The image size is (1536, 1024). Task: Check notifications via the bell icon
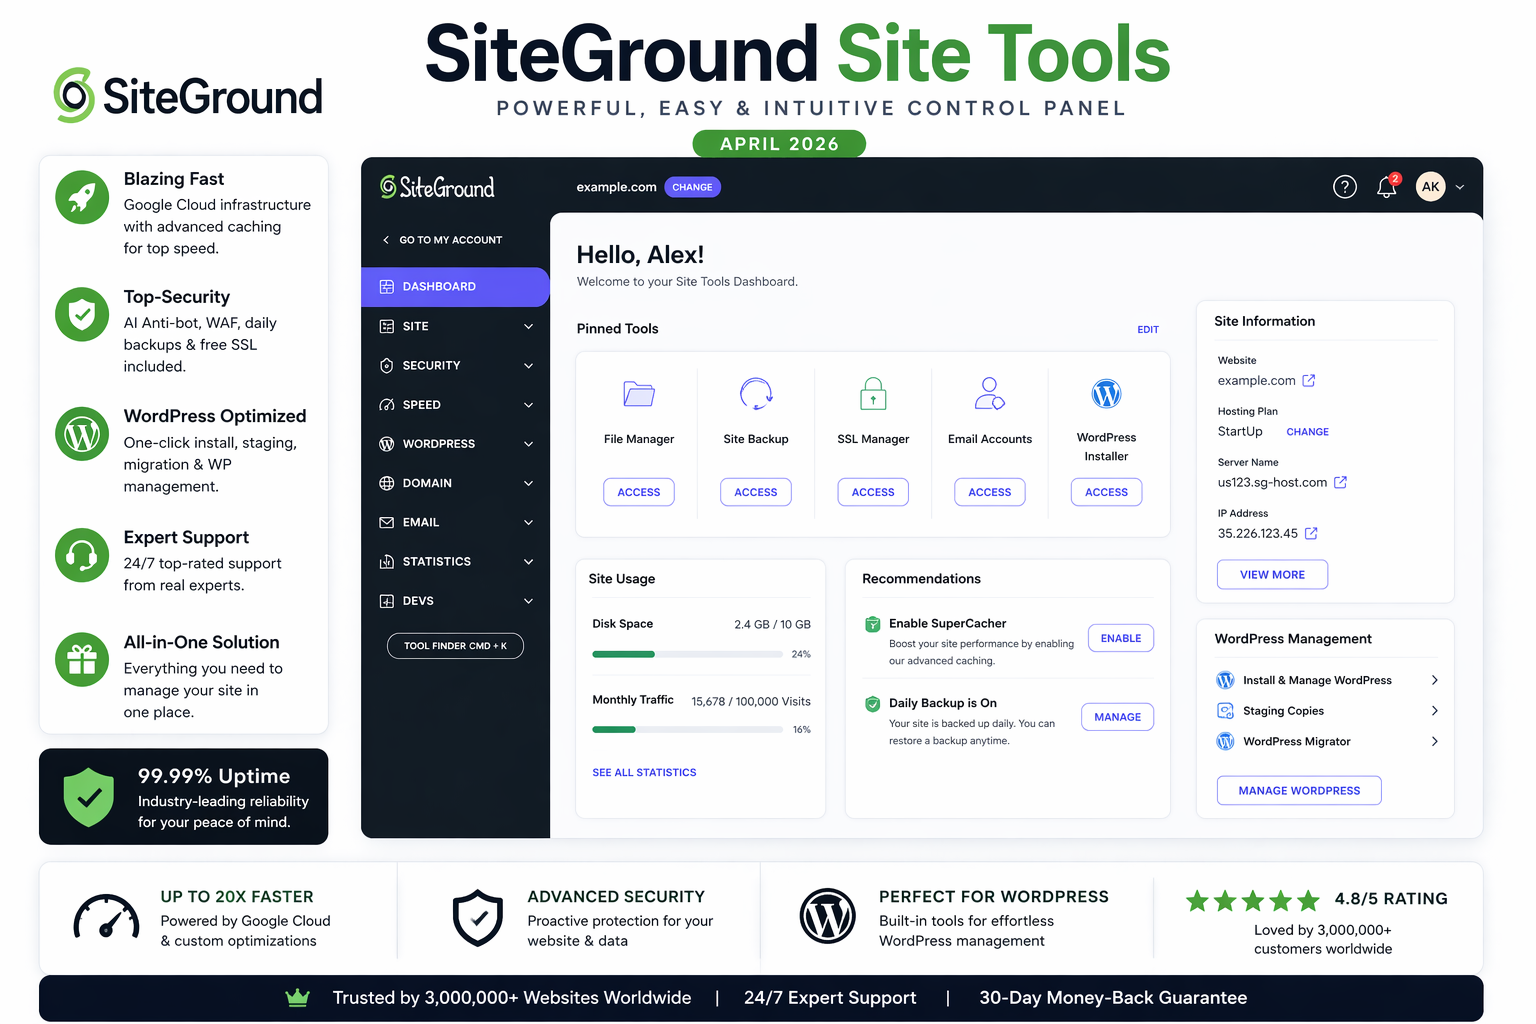pos(1387,187)
